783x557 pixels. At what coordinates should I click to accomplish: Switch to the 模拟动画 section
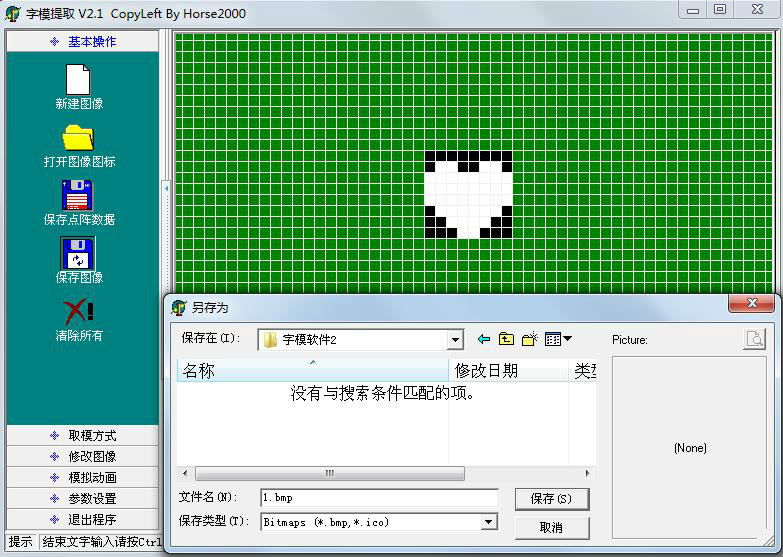click(82, 477)
